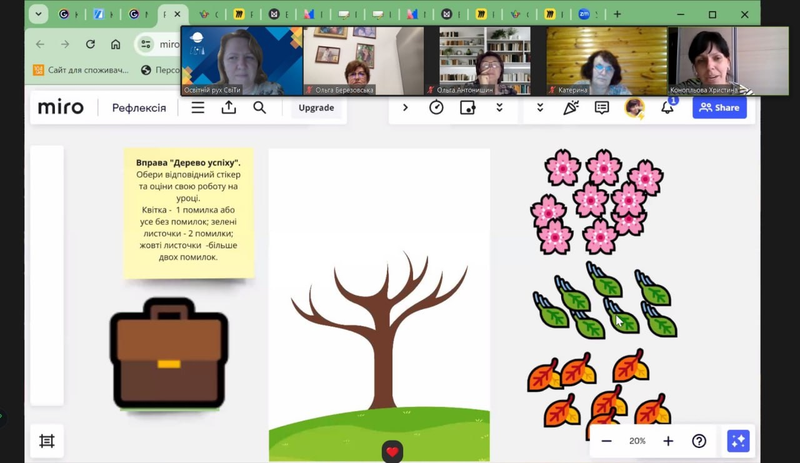Click the red heart reaction below the tree

pos(392,451)
